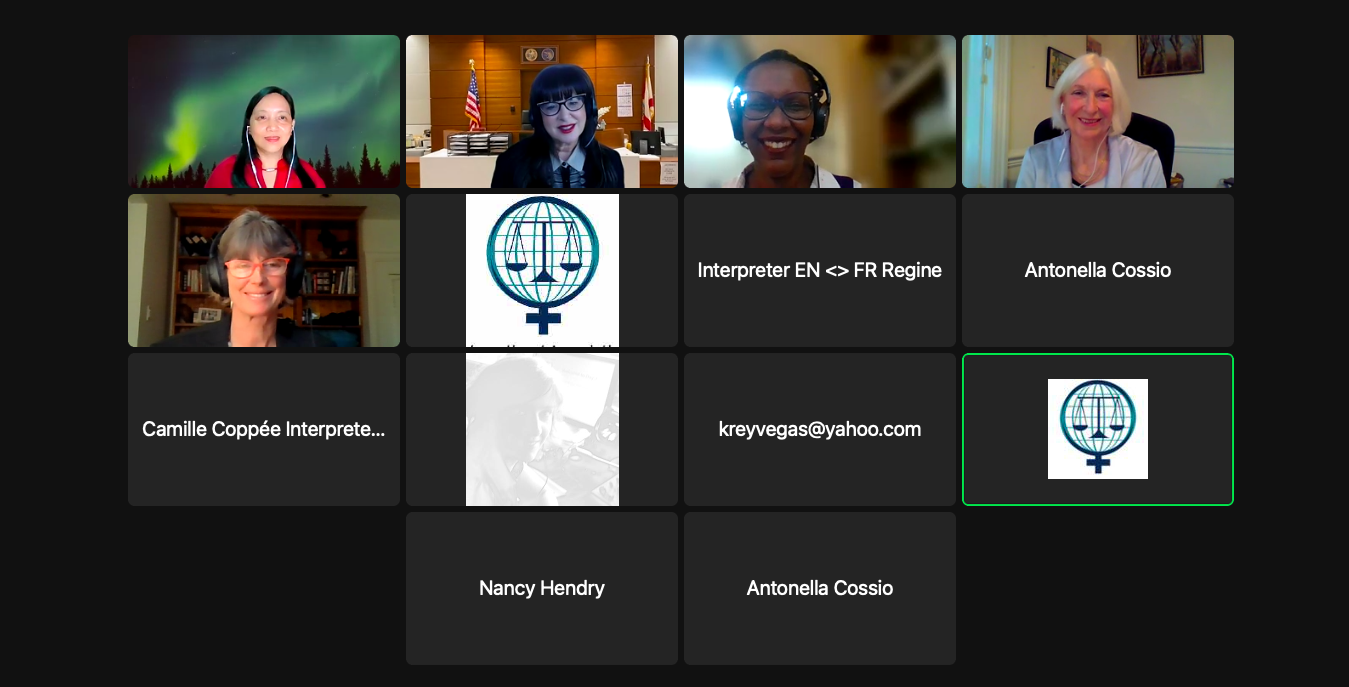Click the Interpreter EN <> FR Regine name text
Viewport: 1349px width, 687px height.
pyautogui.click(x=819, y=270)
